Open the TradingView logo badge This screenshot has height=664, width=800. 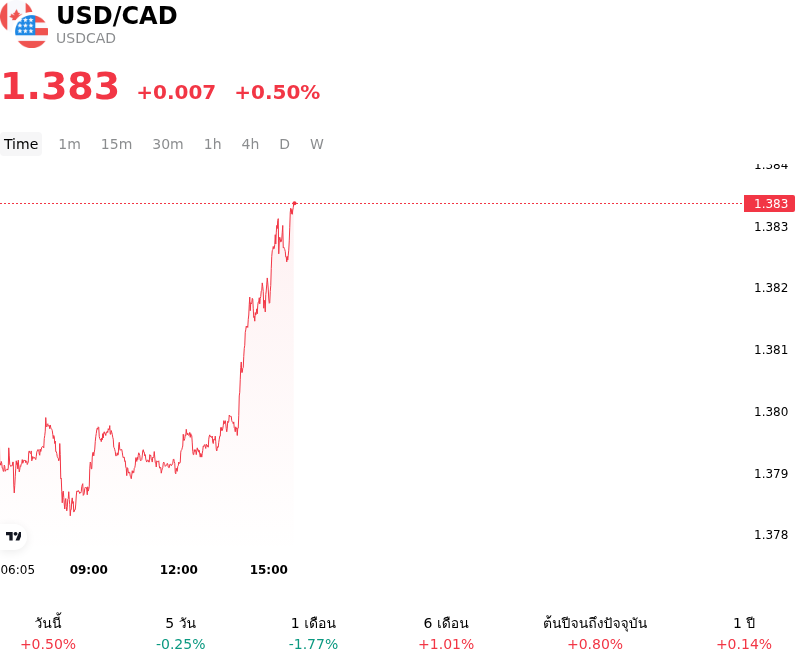click(13, 536)
